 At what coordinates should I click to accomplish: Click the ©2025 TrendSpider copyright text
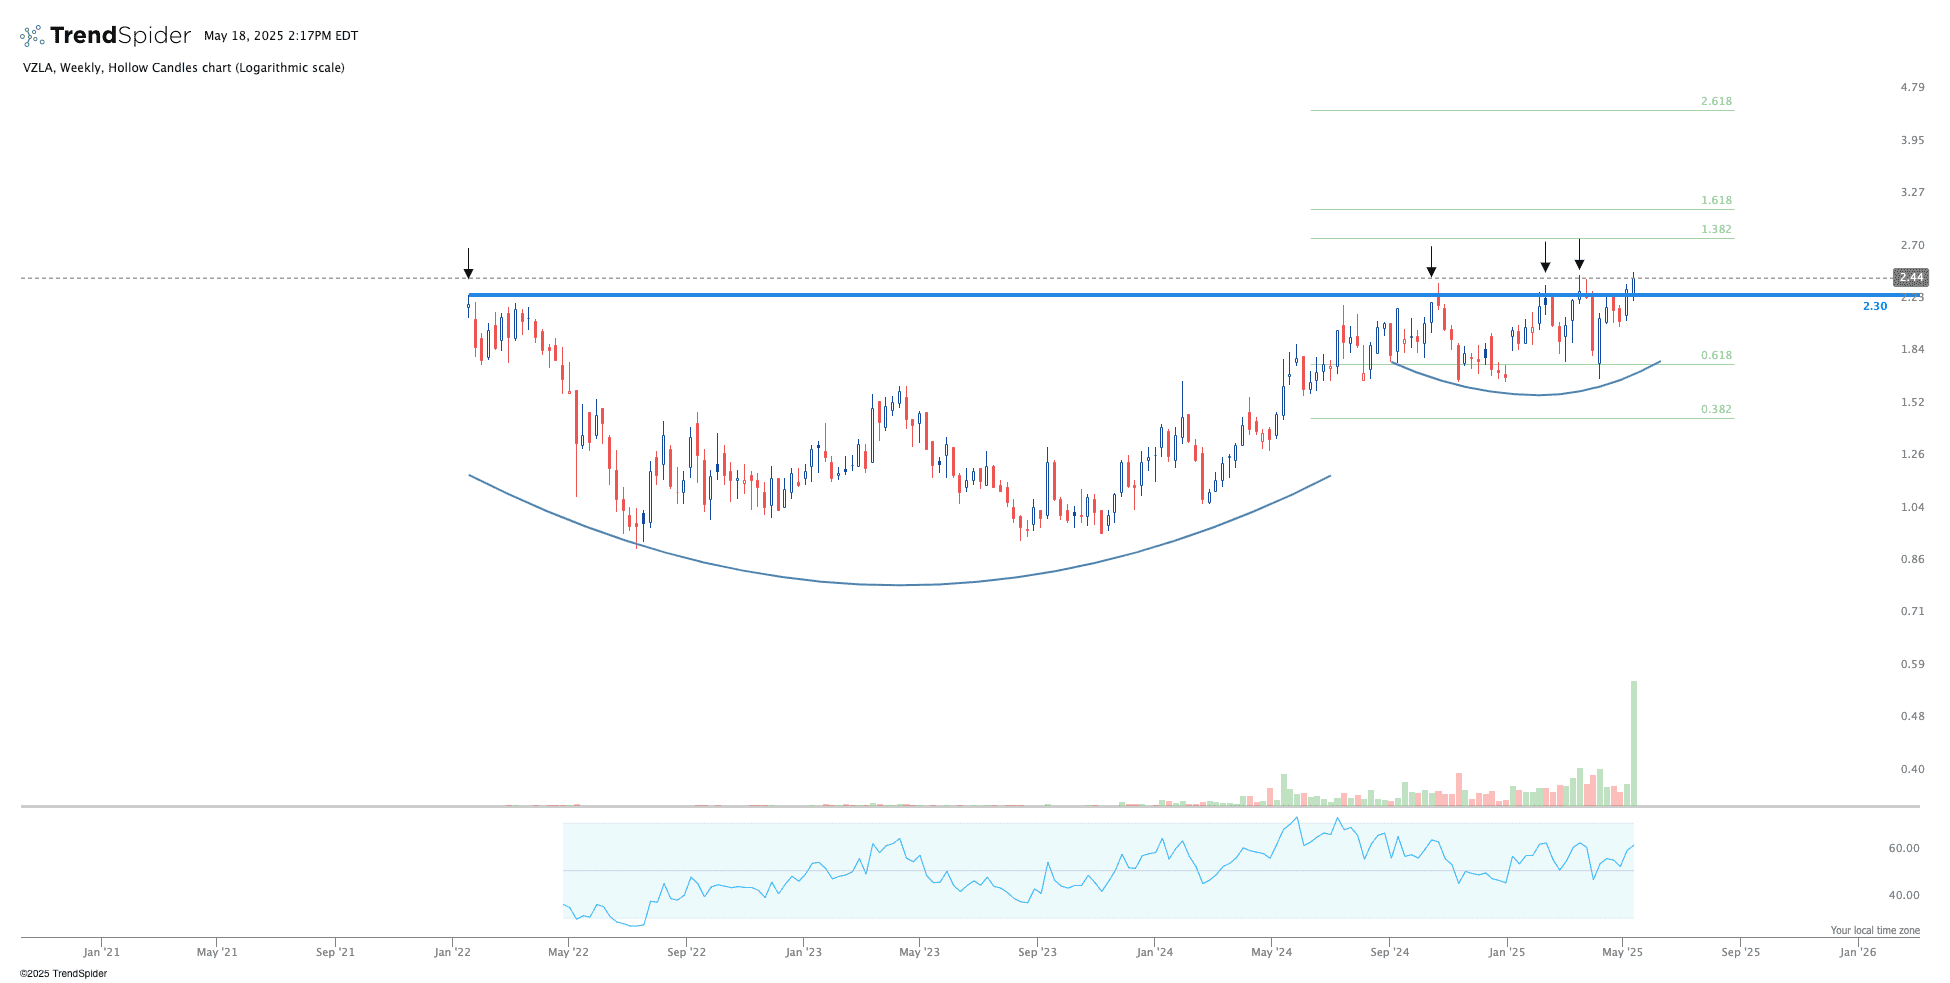[63, 973]
